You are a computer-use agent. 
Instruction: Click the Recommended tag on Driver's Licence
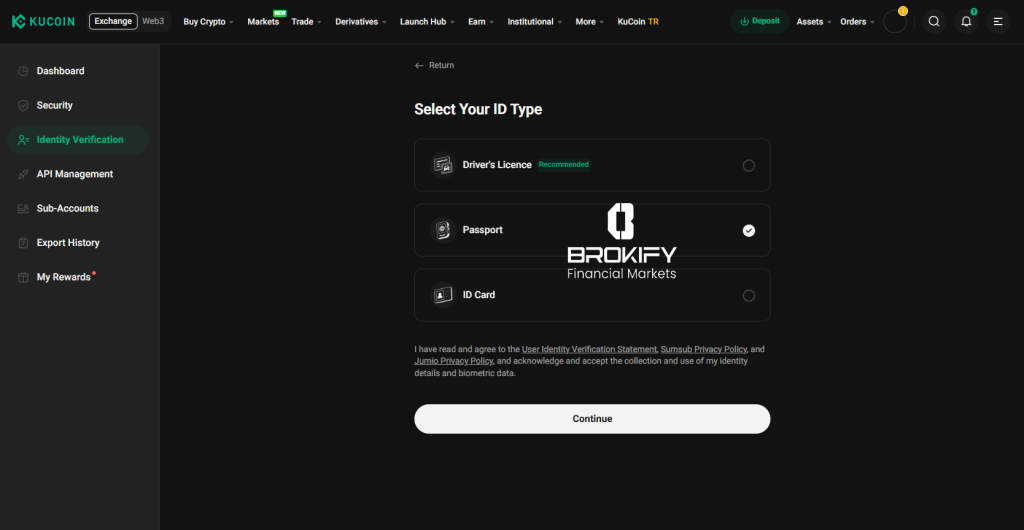564,164
